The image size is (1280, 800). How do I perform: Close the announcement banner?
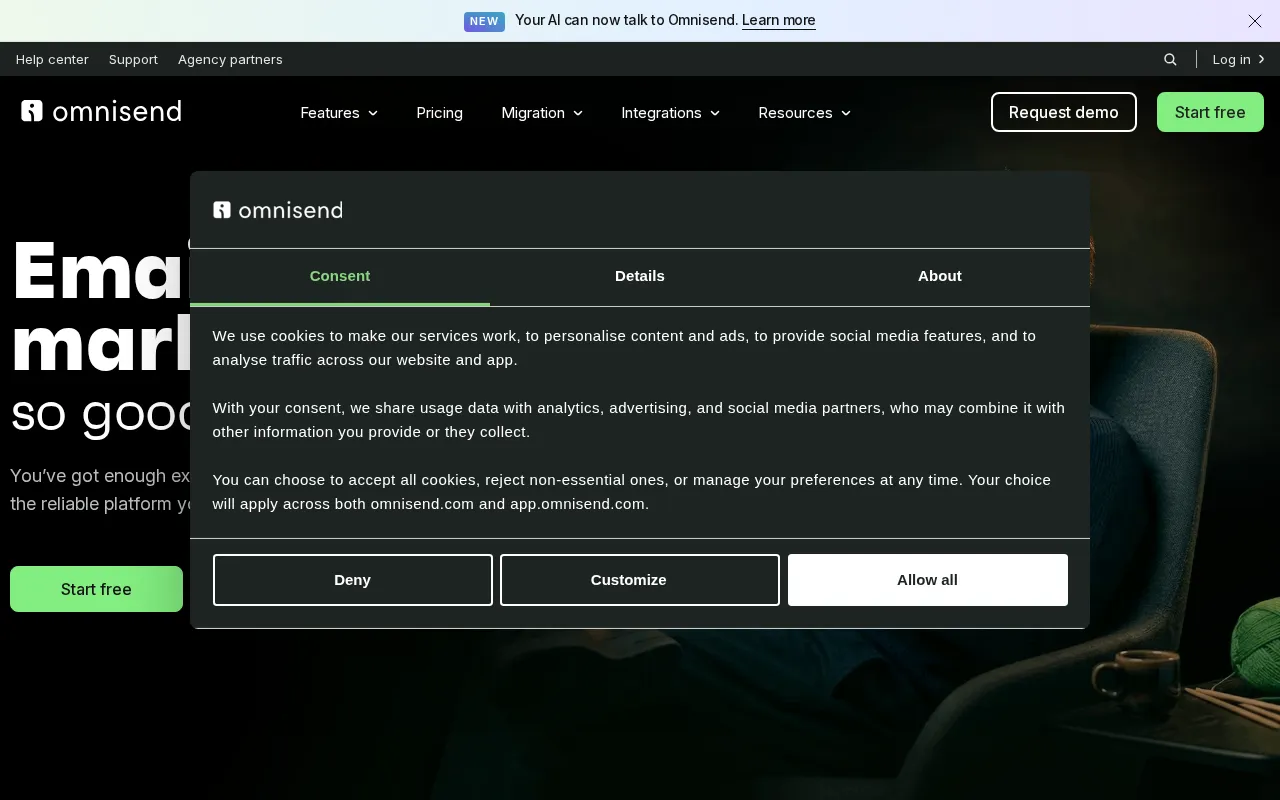(1255, 20)
